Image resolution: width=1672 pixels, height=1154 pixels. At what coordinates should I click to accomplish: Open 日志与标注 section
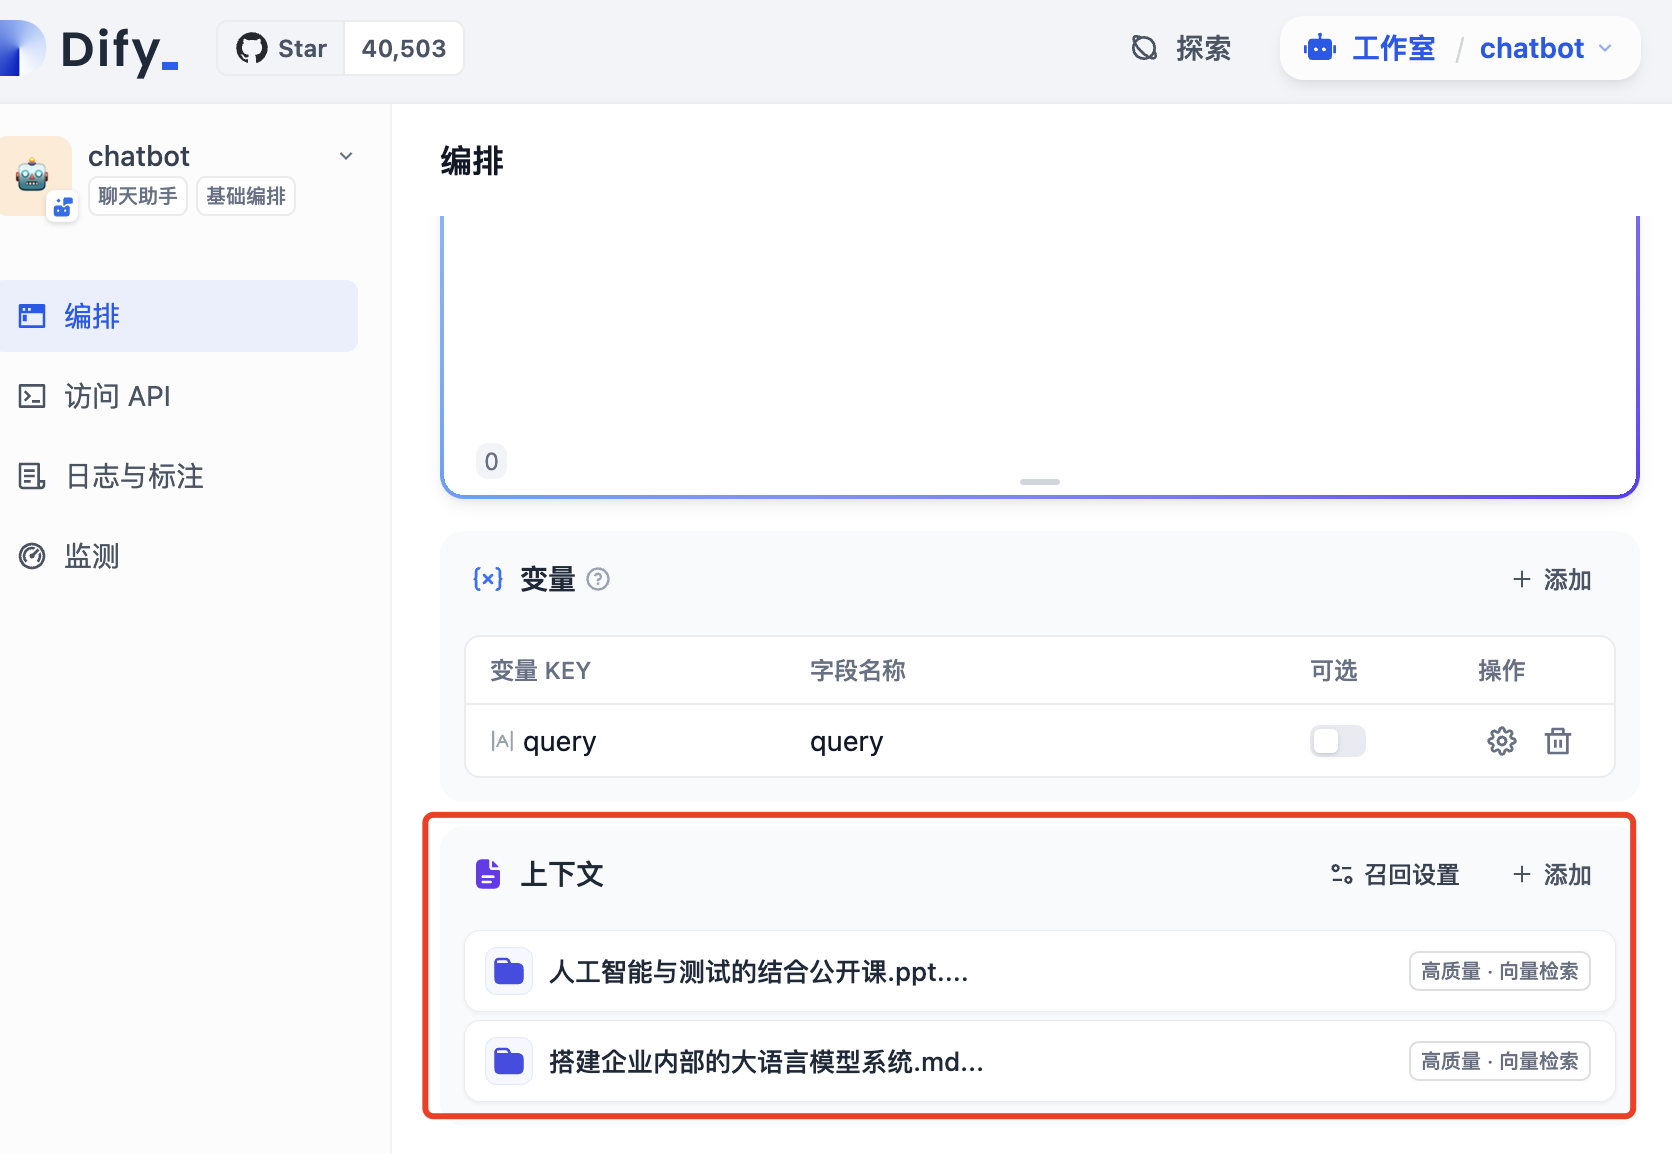pyautogui.click(x=131, y=476)
